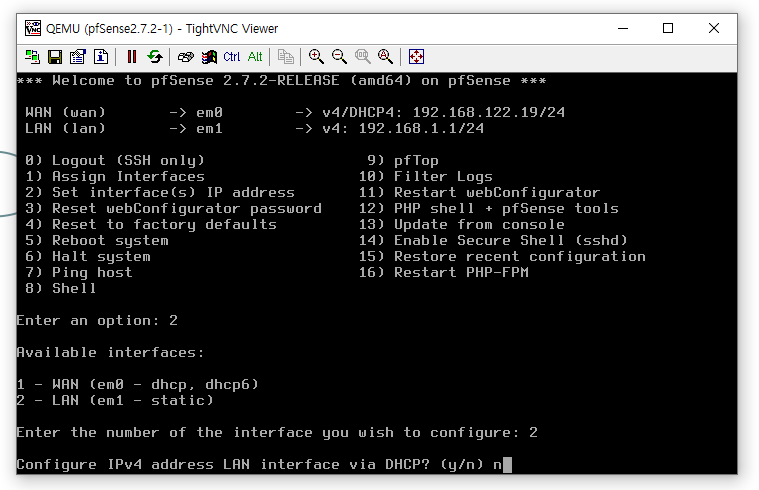Click the '2 - LAN (em1 - static)' entry
The width and height of the screenshot is (759, 490).
coord(115,400)
